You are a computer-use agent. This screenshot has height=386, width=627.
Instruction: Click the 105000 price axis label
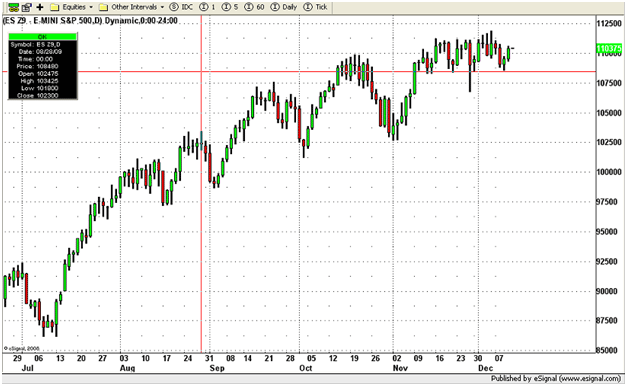pos(609,113)
